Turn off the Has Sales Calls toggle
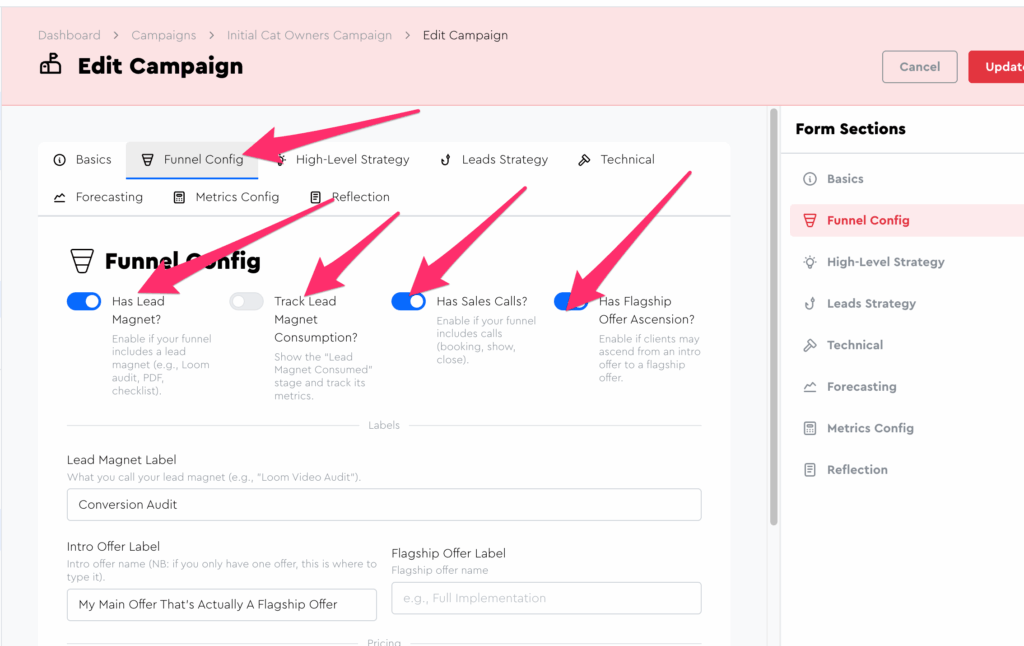 pos(408,301)
